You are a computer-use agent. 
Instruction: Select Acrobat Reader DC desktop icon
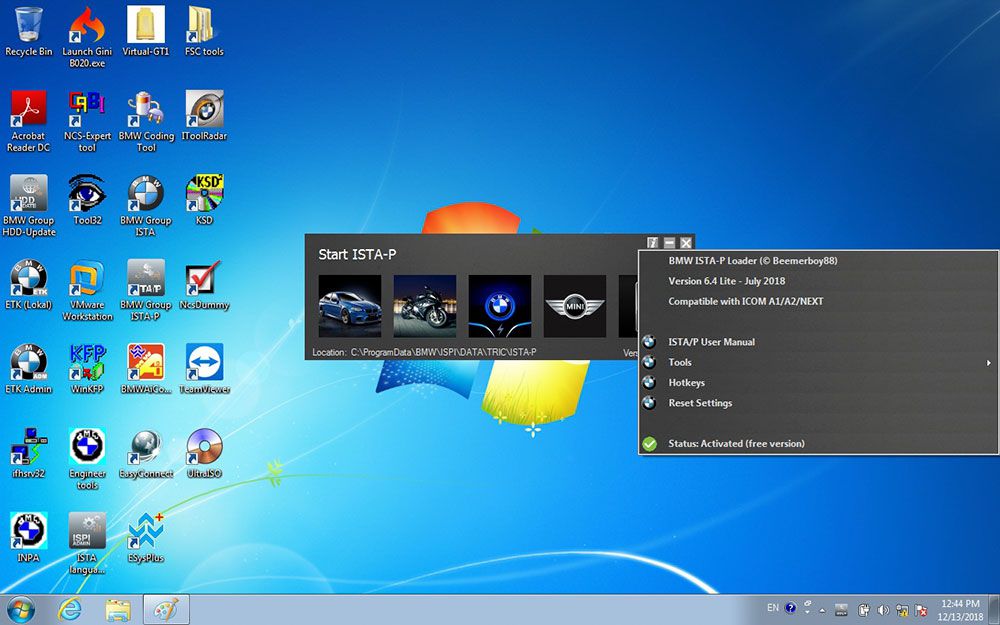29,121
